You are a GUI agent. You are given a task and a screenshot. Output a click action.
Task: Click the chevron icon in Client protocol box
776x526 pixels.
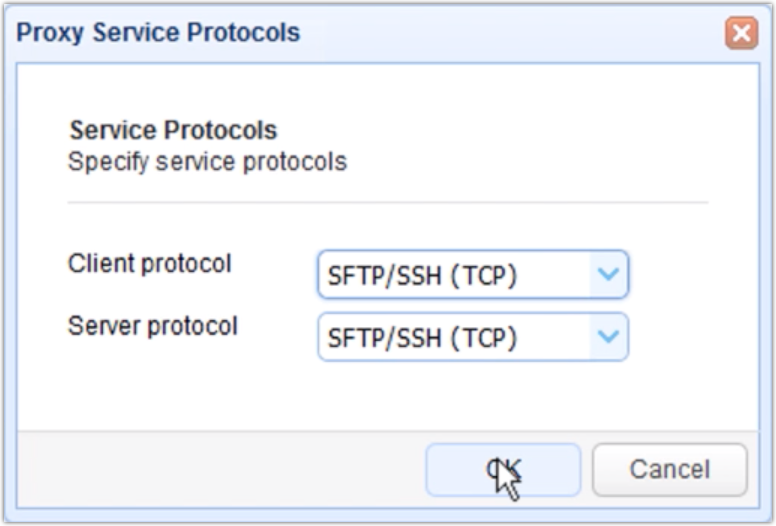[608, 274]
